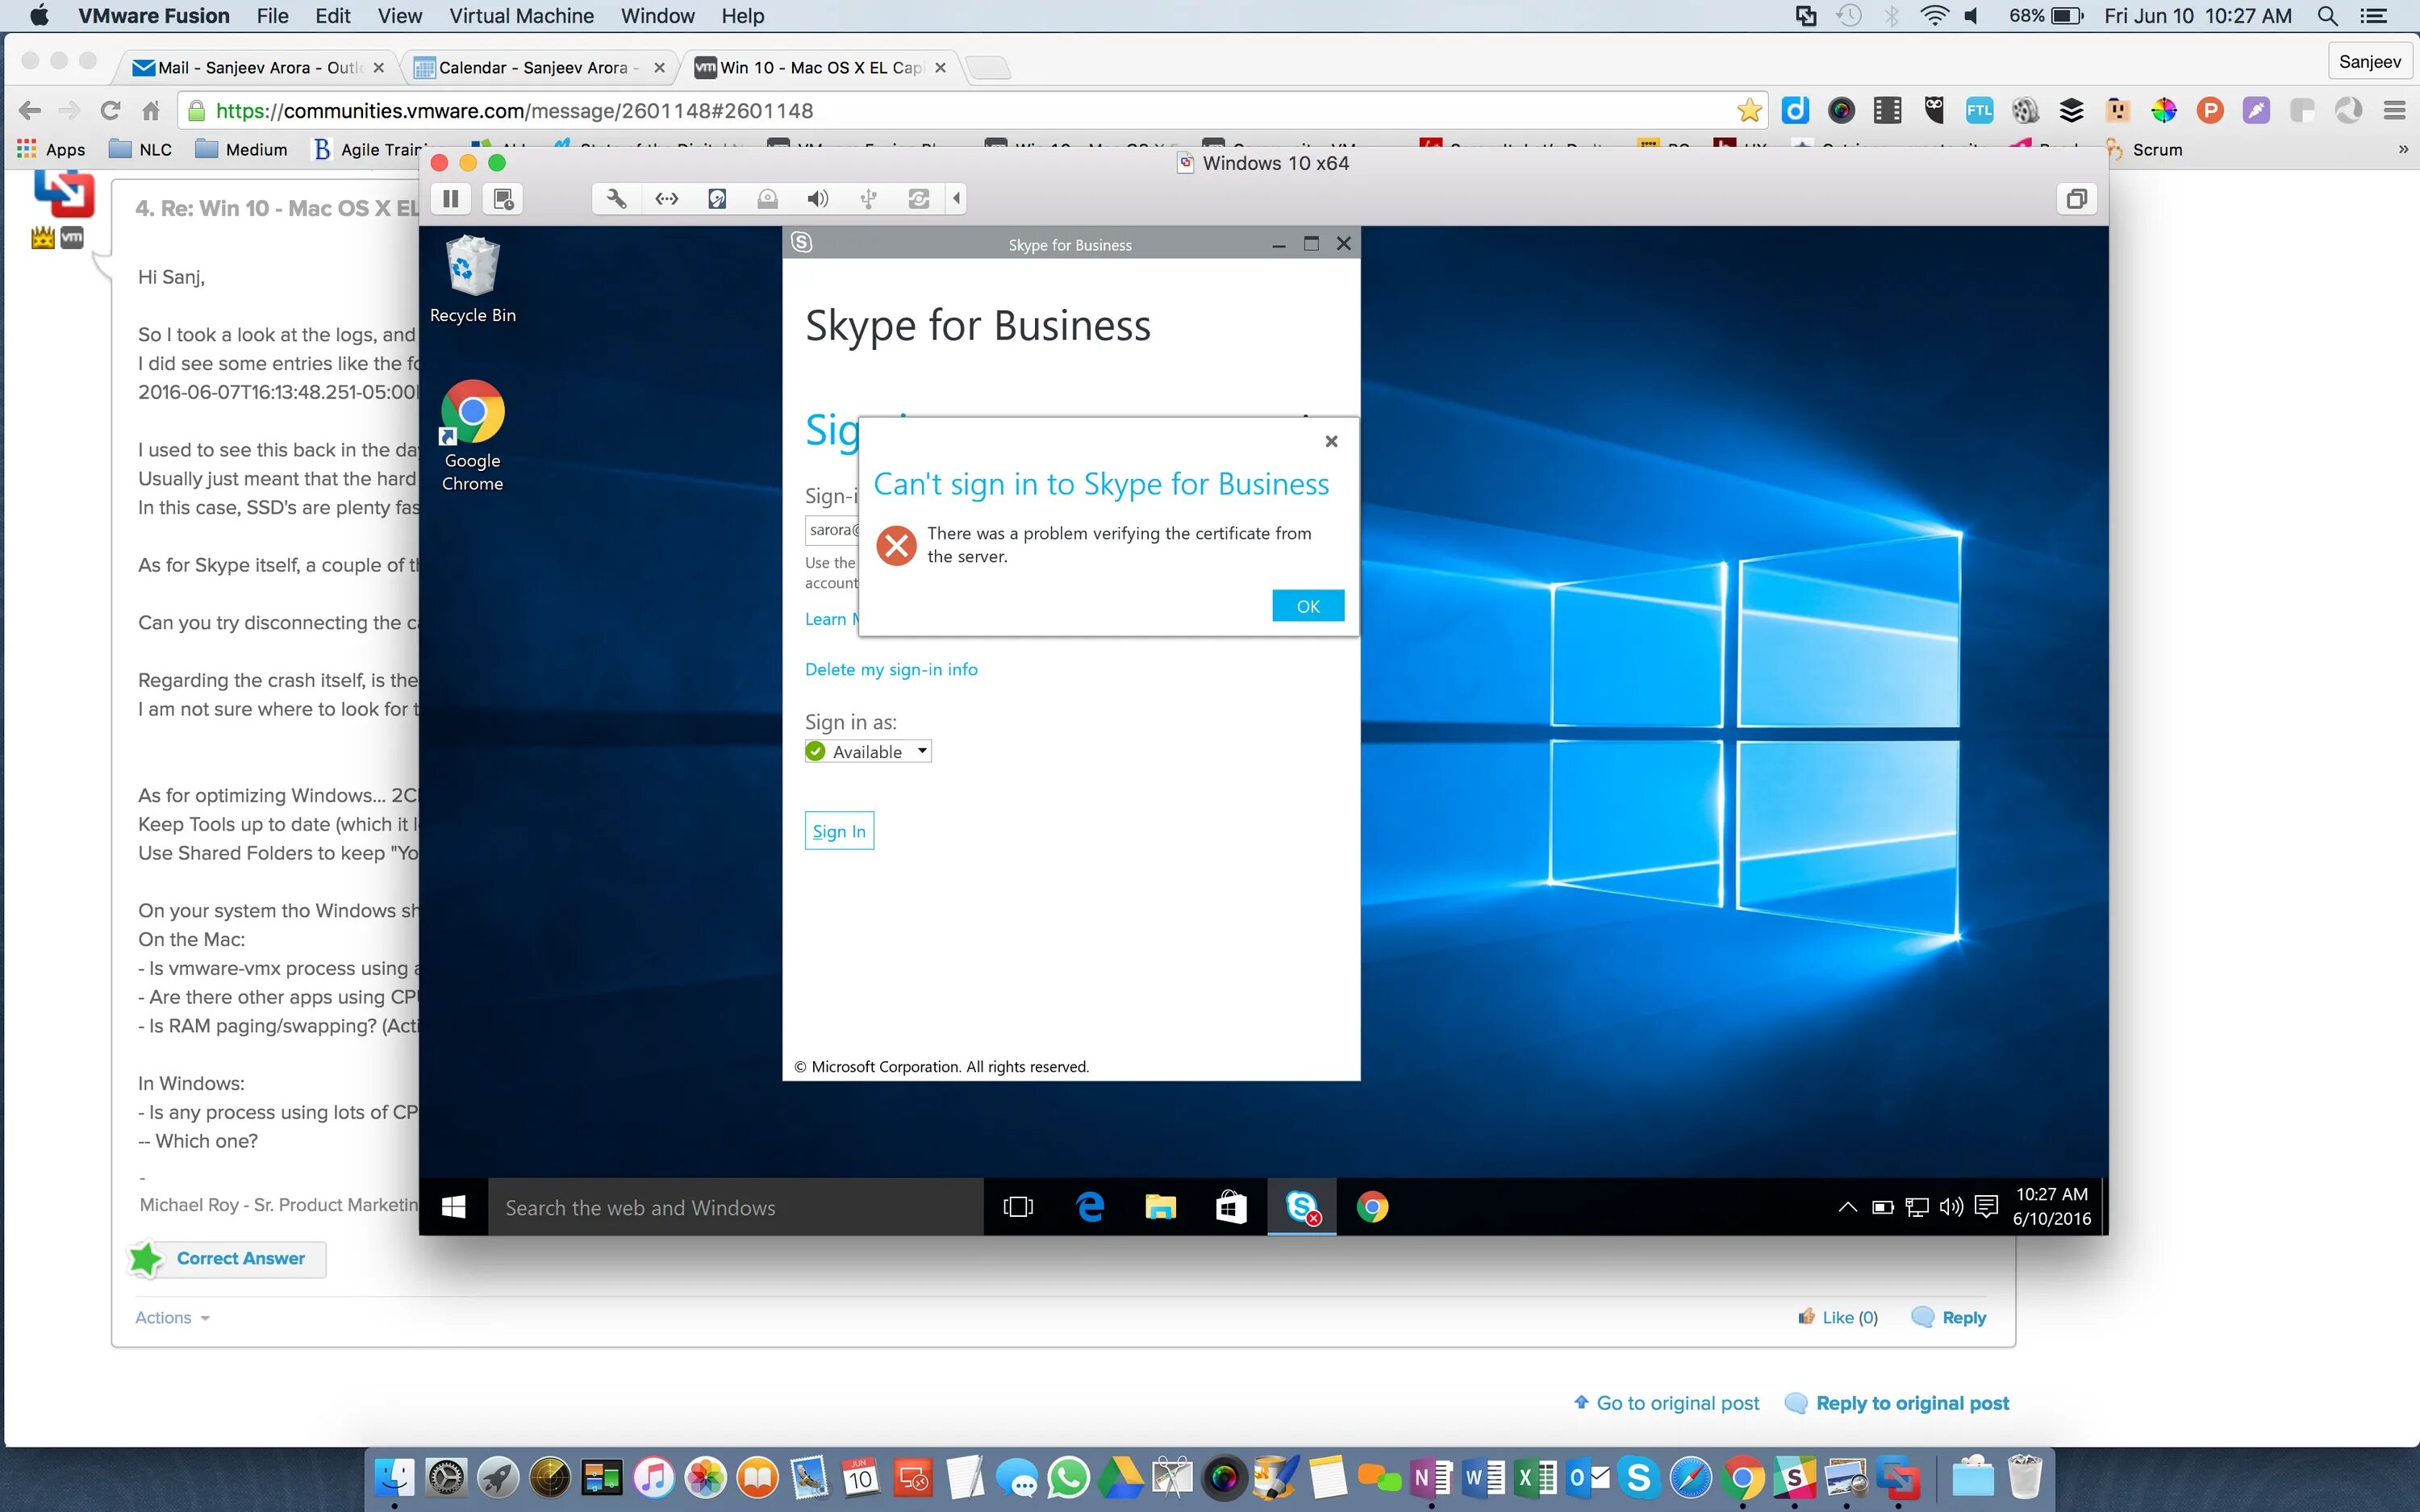Go to Chrome home page icon

point(151,111)
